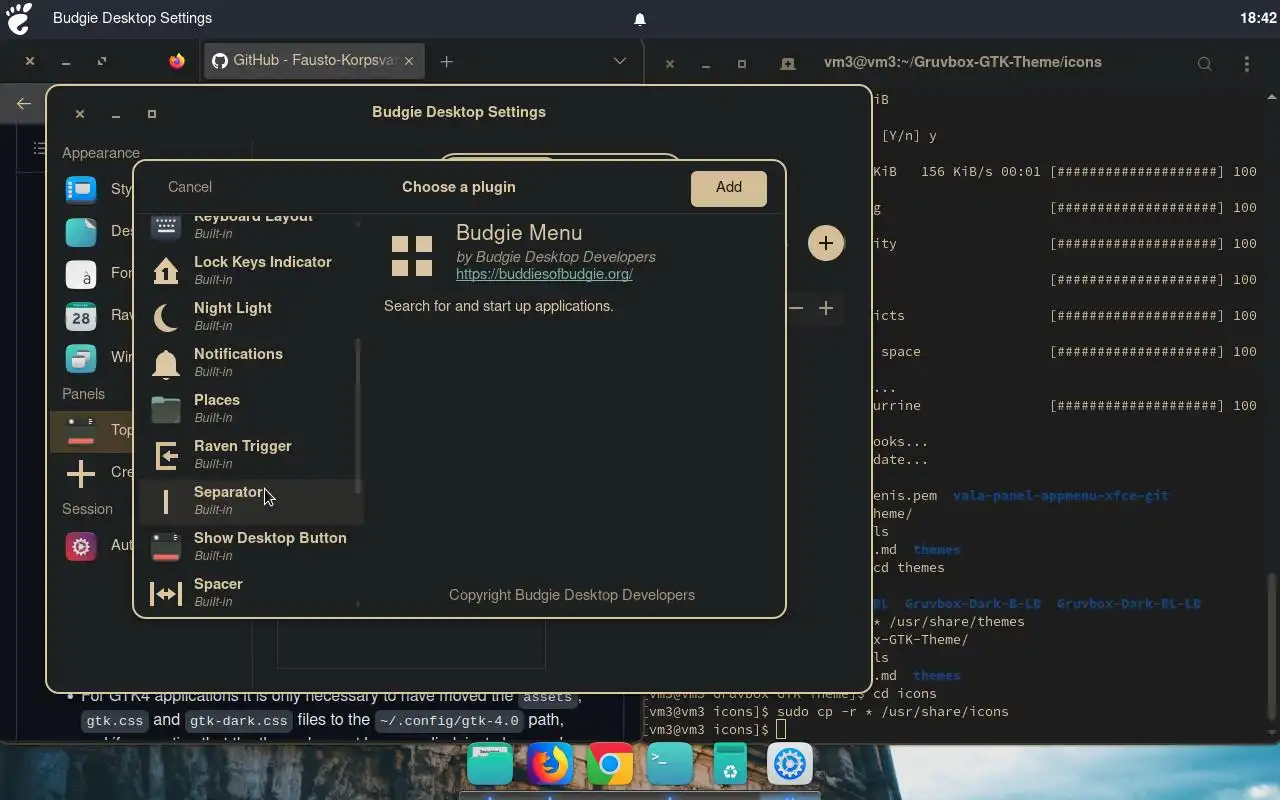Click the plus stepper button
1280x800 pixels.
coord(826,308)
